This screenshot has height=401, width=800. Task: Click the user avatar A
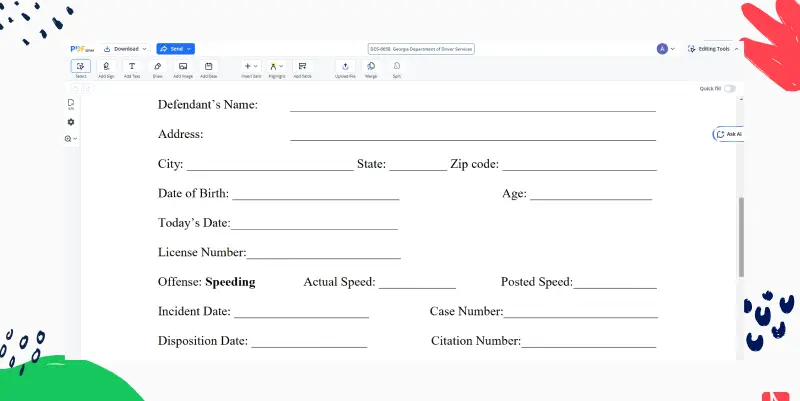click(x=662, y=49)
